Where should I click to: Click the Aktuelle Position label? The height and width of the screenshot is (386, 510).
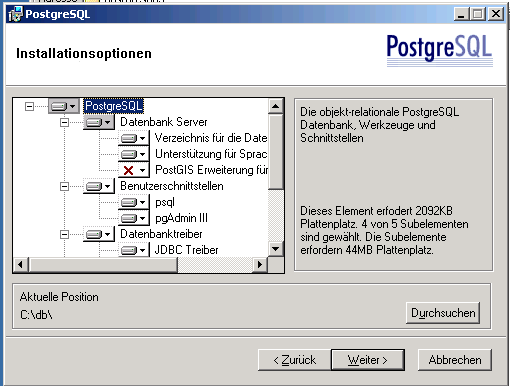tap(59, 297)
